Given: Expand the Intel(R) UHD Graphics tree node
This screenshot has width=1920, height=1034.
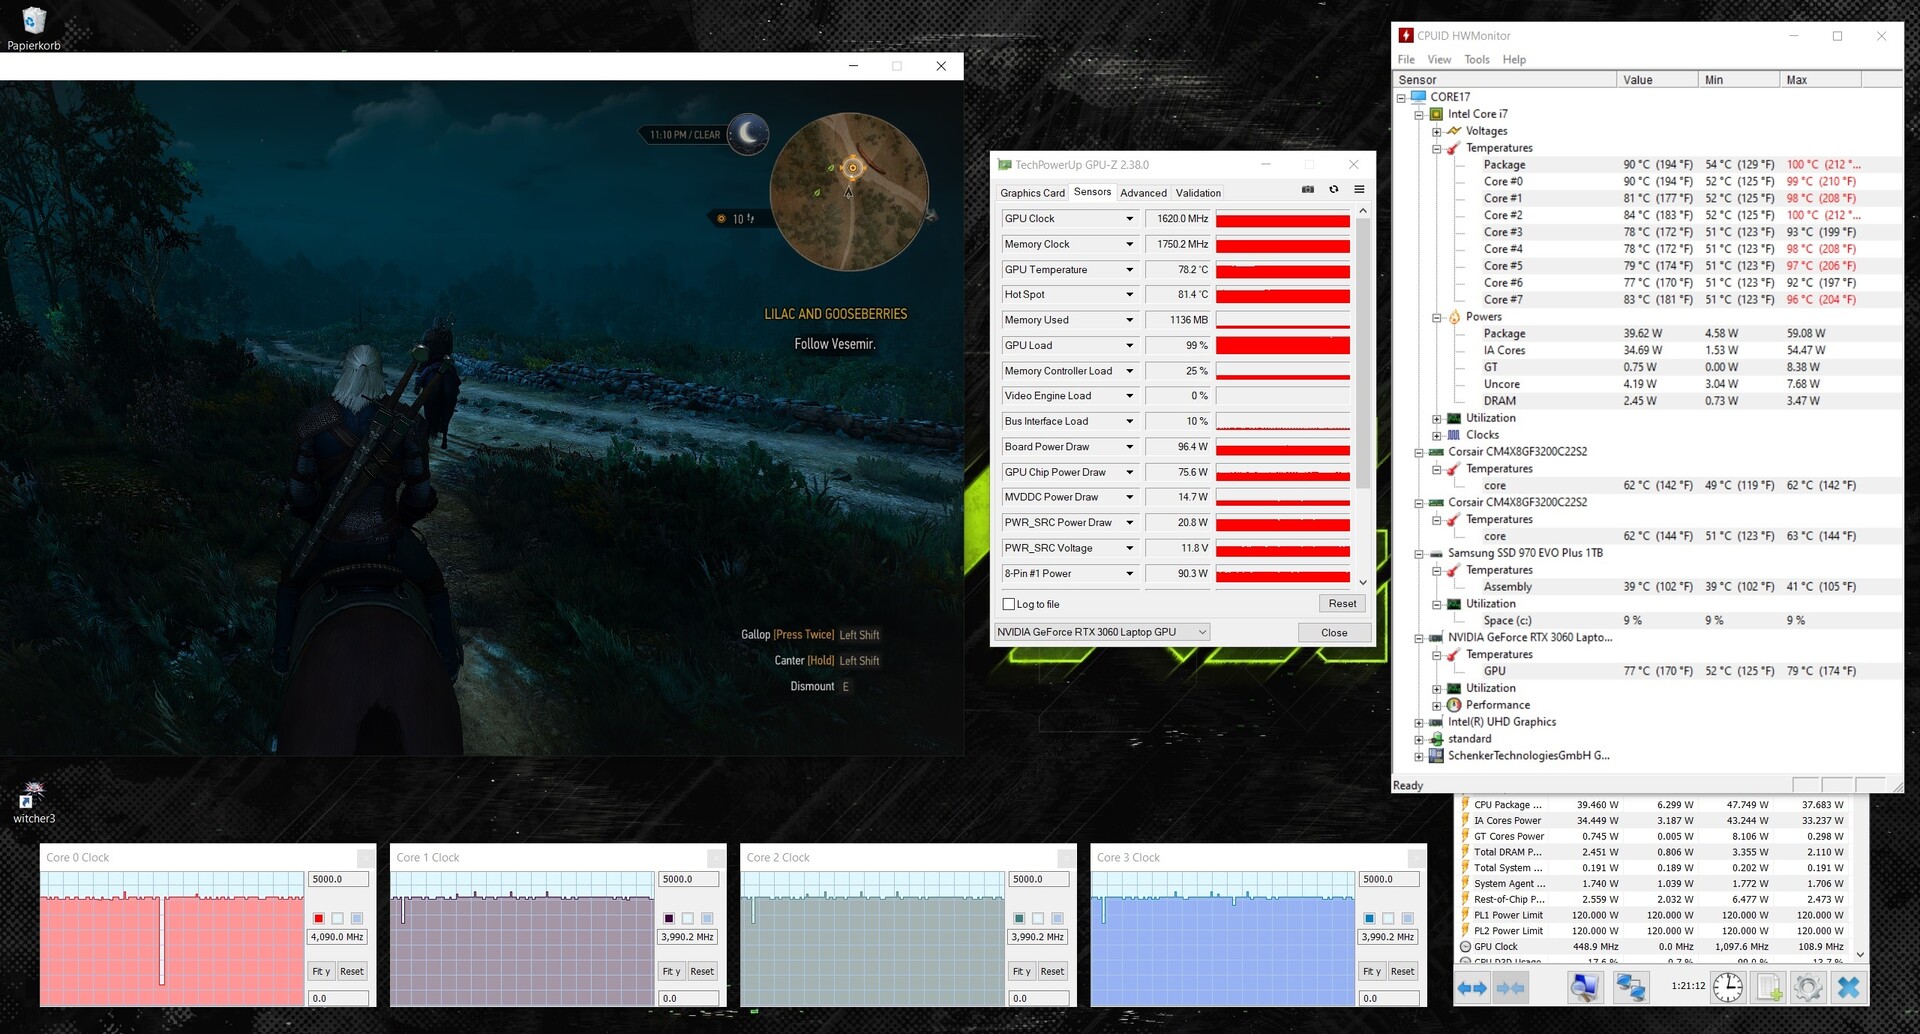Looking at the screenshot, I should (x=1419, y=723).
